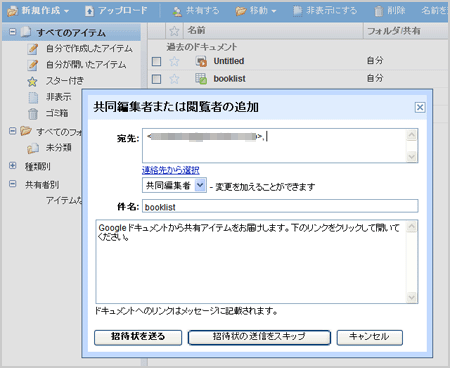Click 招待状の送信をスキップ button
Screen dimensions: 450x368
click(x=259, y=337)
